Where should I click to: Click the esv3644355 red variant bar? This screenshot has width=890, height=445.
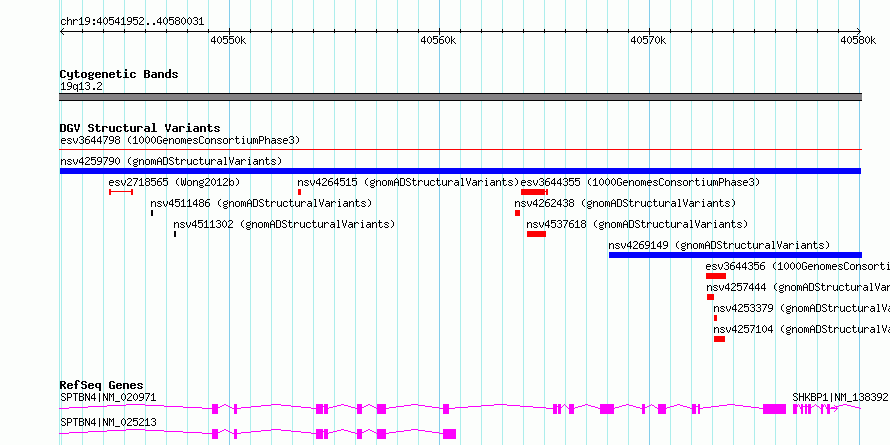click(534, 192)
